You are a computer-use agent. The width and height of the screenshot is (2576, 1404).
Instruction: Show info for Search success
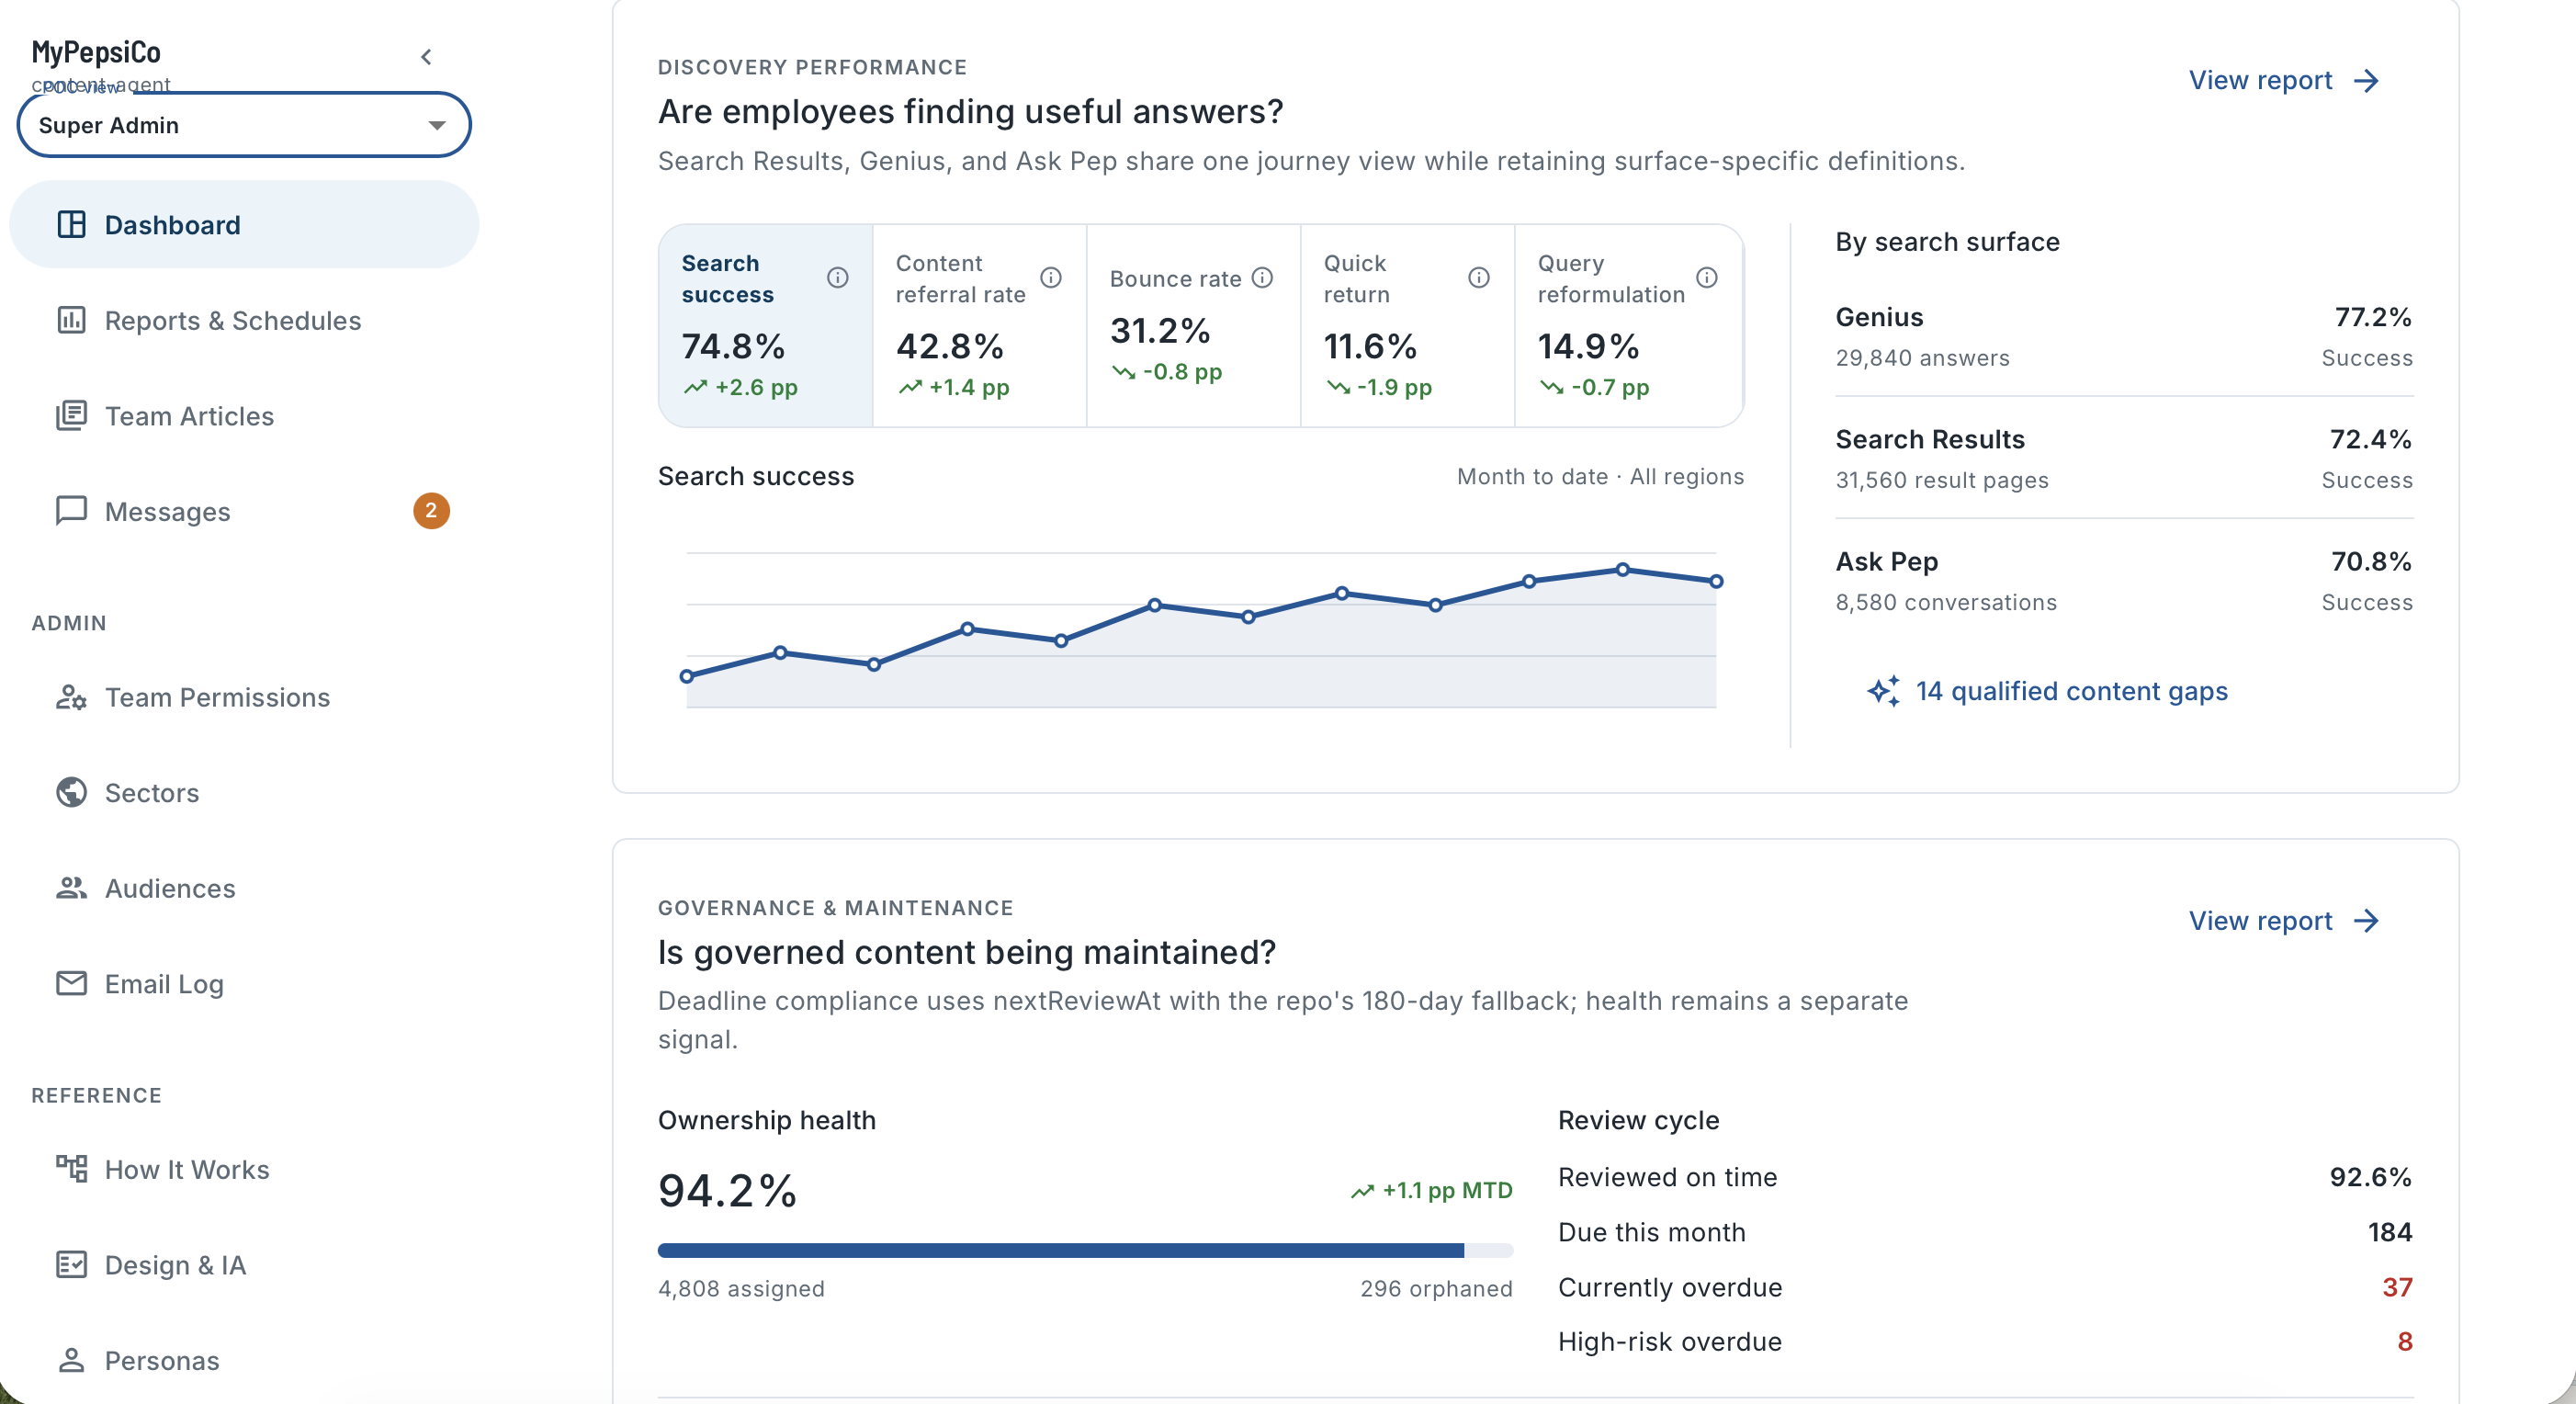(838, 277)
